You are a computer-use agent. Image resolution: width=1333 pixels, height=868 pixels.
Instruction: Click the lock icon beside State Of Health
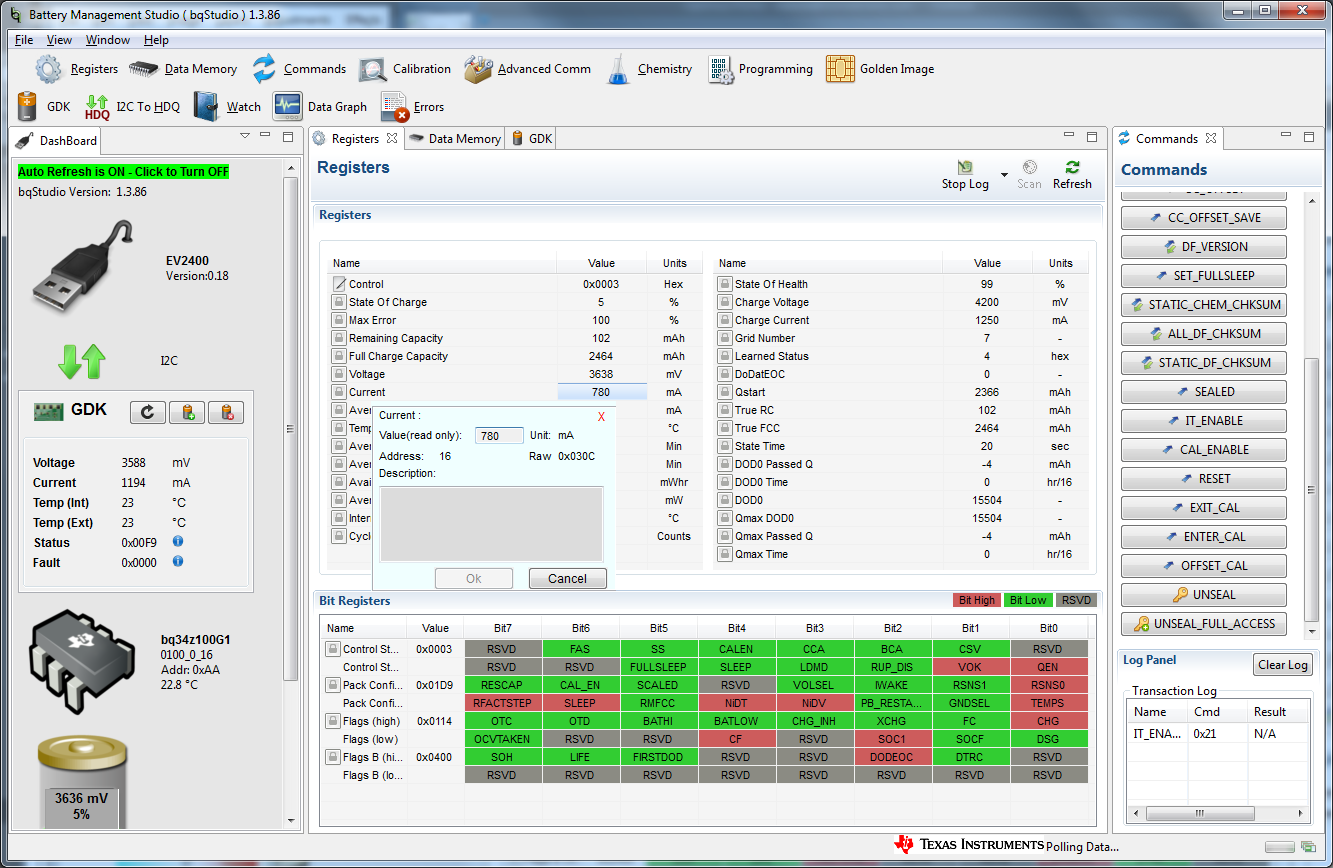(x=724, y=284)
